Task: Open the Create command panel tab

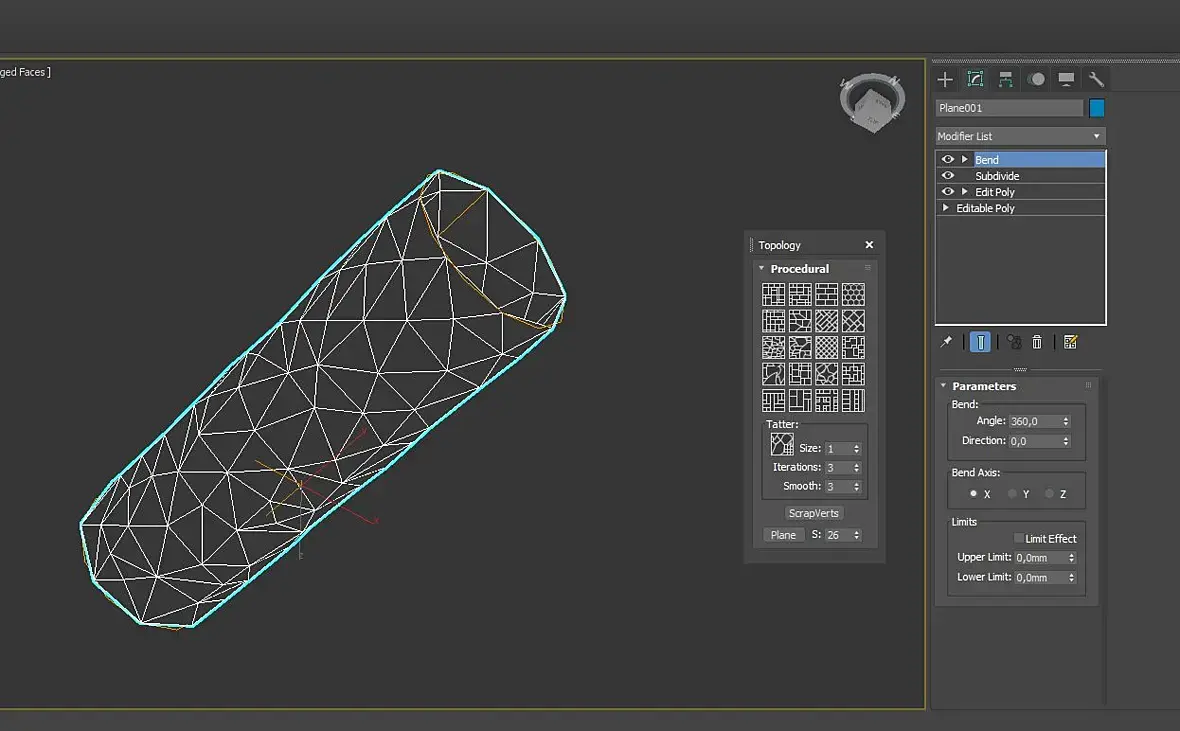Action: (945, 79)
